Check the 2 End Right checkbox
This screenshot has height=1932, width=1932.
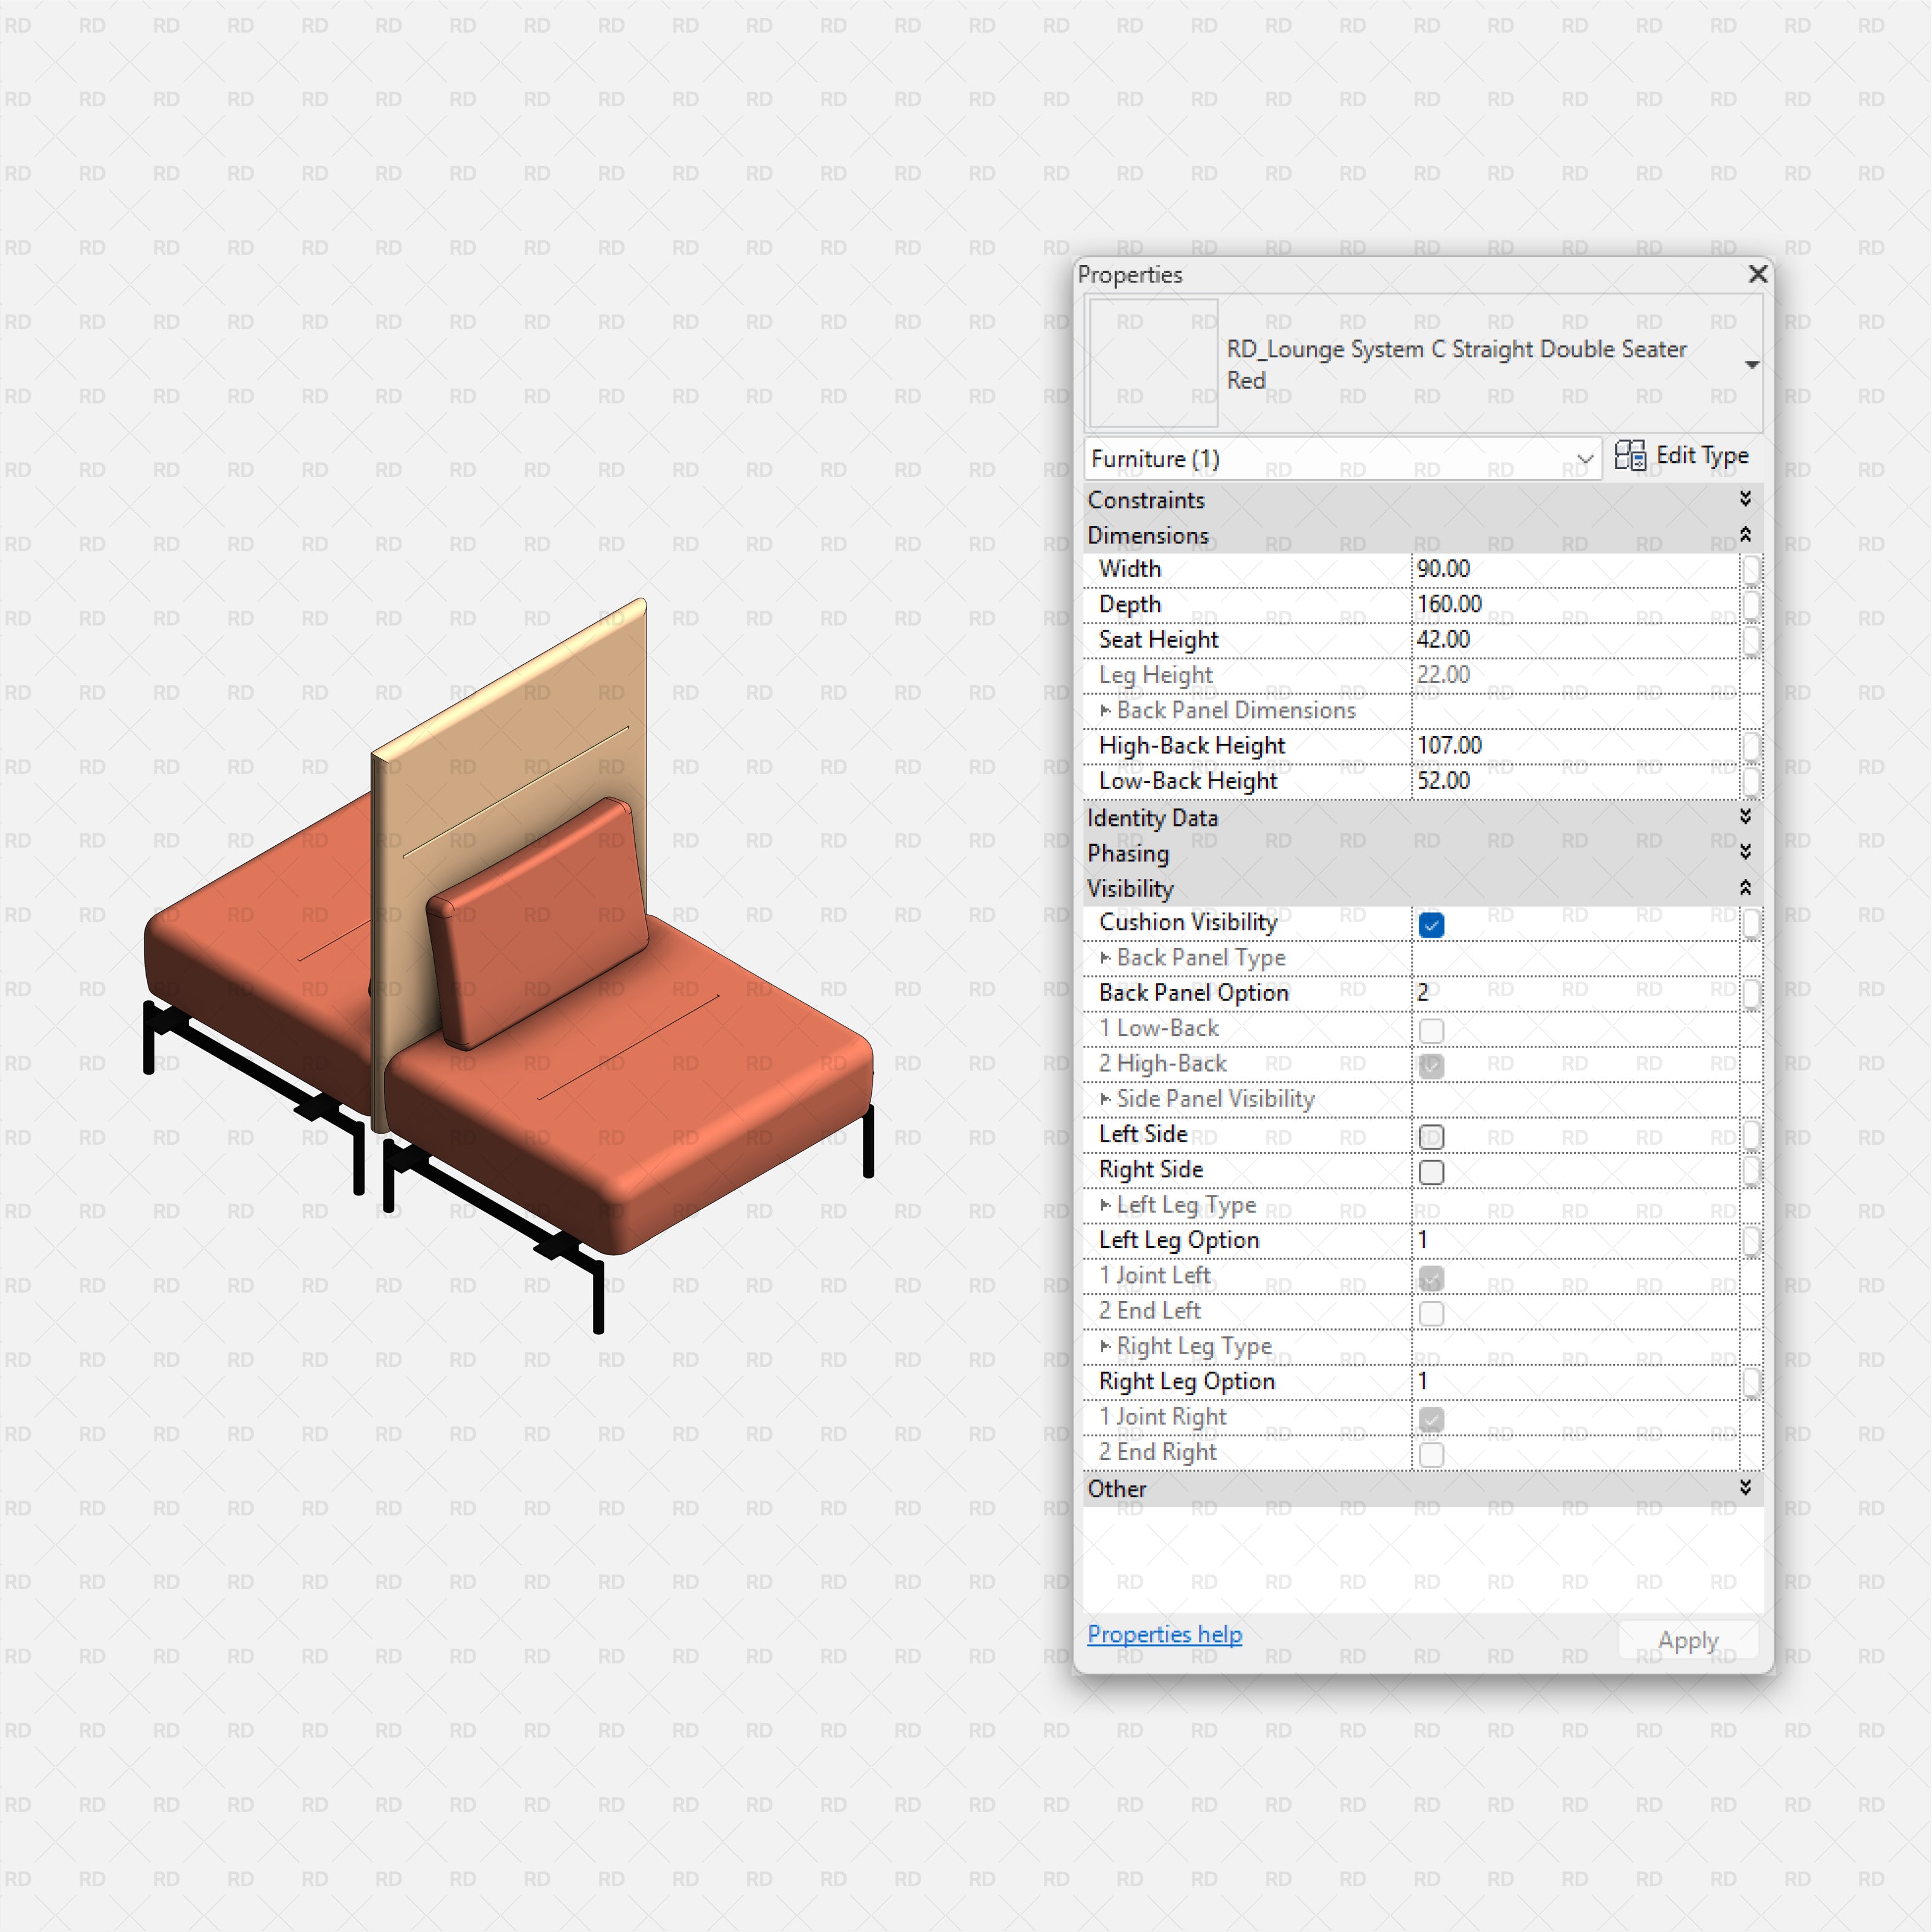point(1431,1454)
